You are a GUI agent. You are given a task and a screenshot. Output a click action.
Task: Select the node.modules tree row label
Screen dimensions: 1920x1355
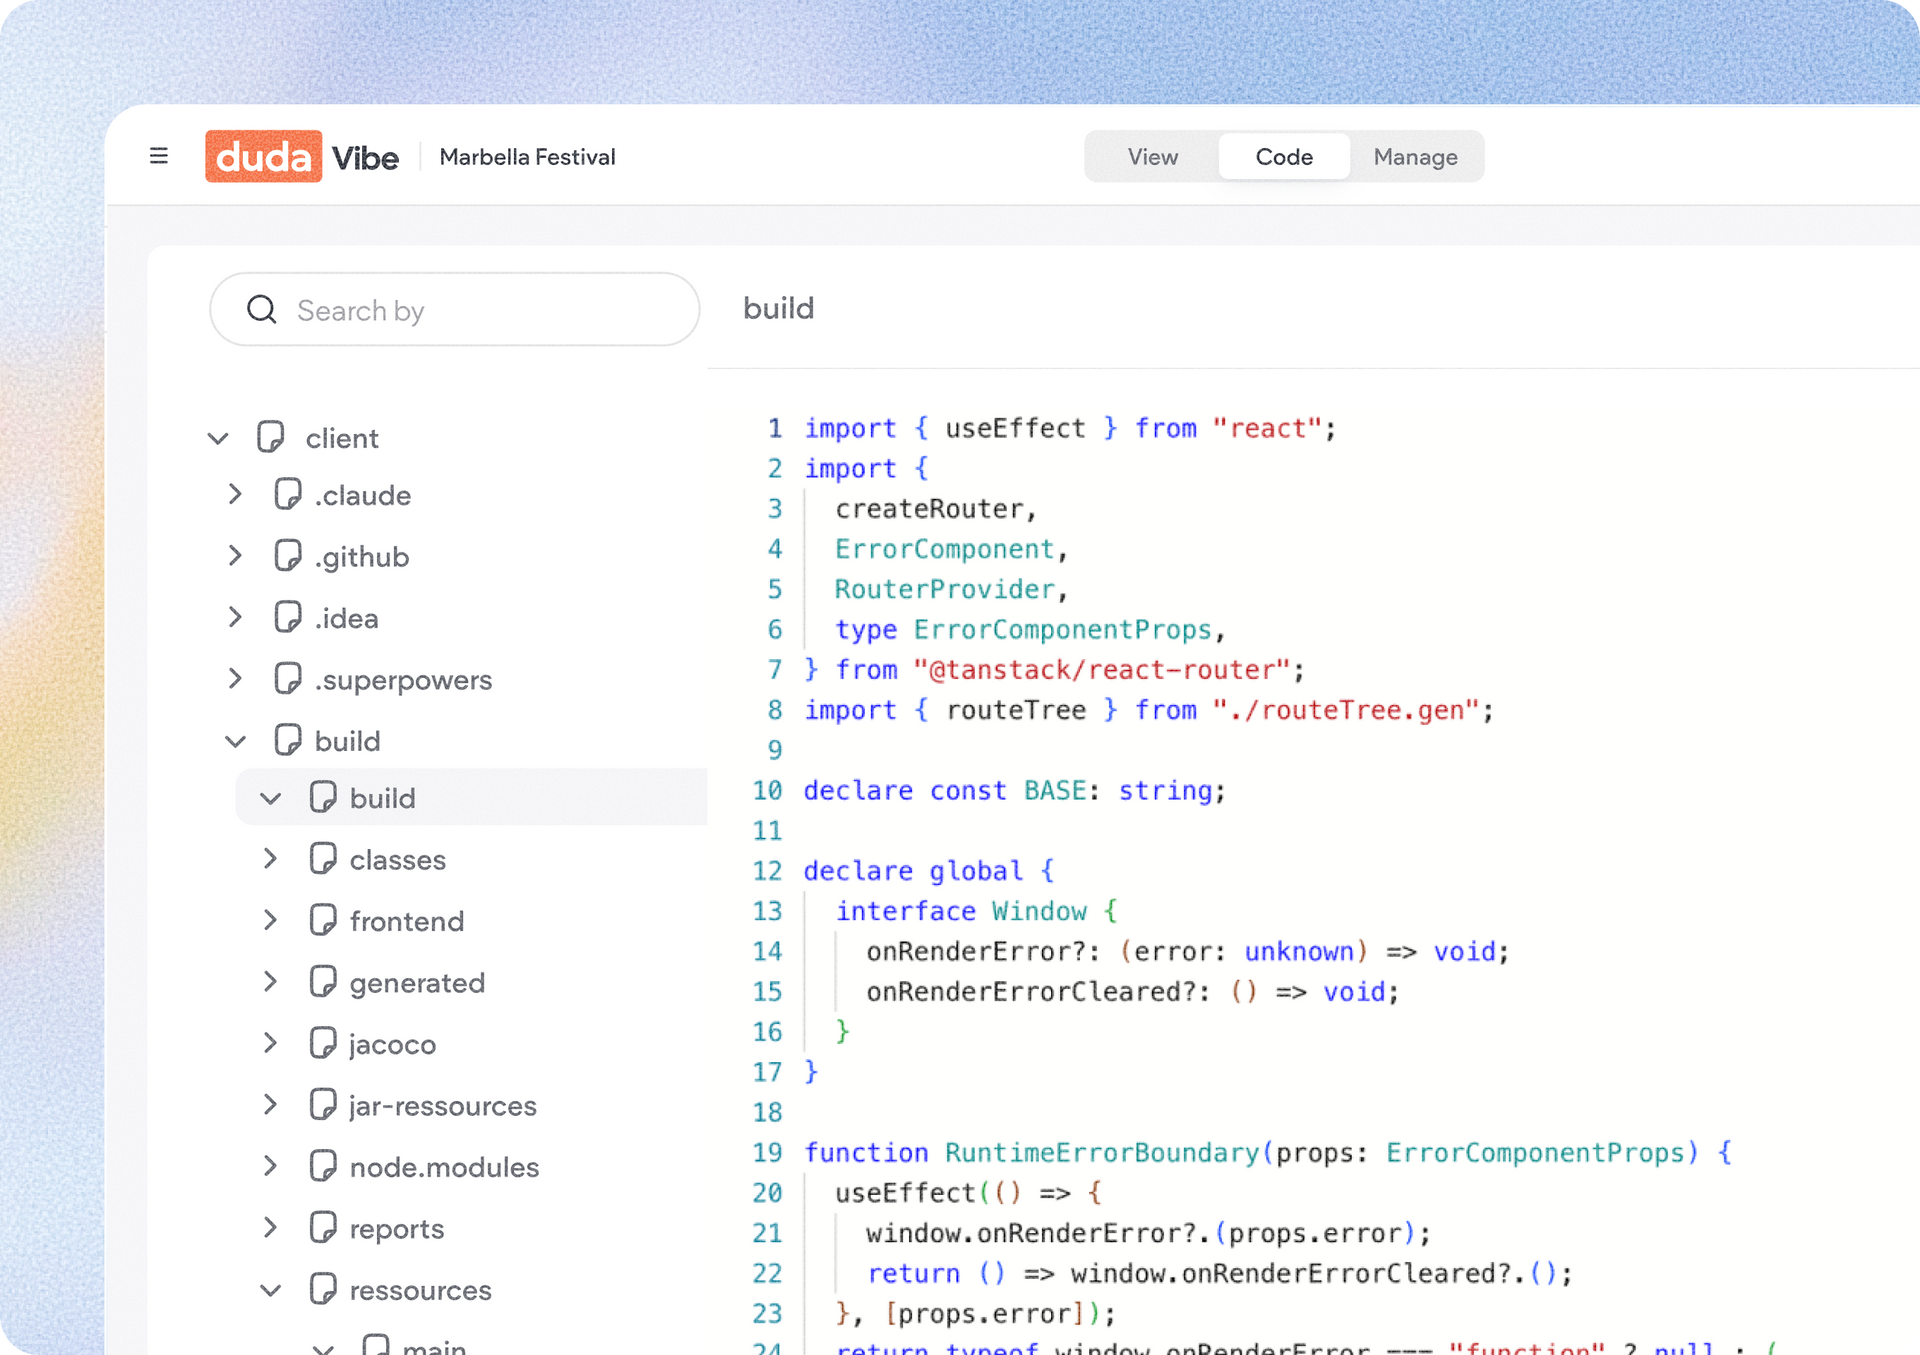tap(444, 1167)
